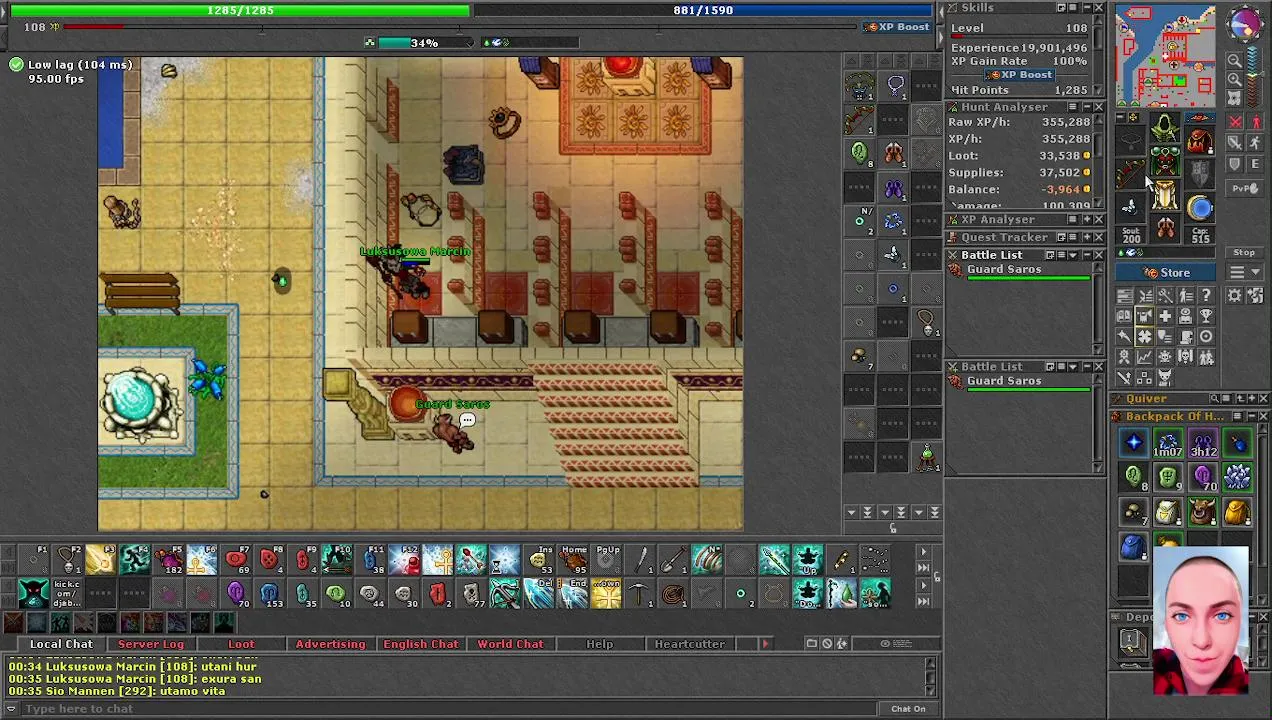Toggle the Chat On button
1272x720 pixels.
(x=908, y=709)
